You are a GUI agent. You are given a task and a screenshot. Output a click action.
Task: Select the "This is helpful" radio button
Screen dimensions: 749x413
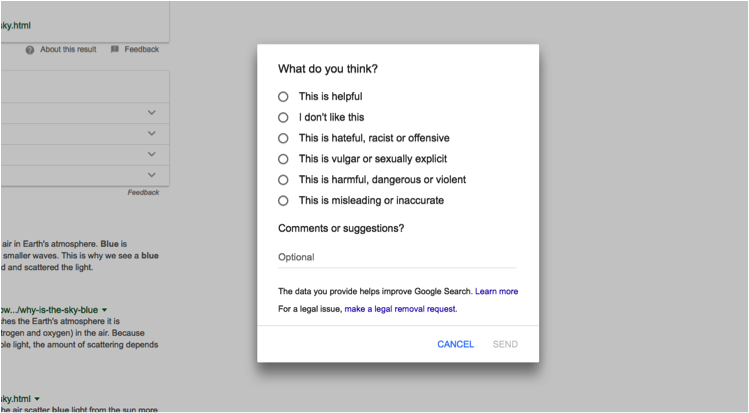pyautogui.click(x=283, y=96)
